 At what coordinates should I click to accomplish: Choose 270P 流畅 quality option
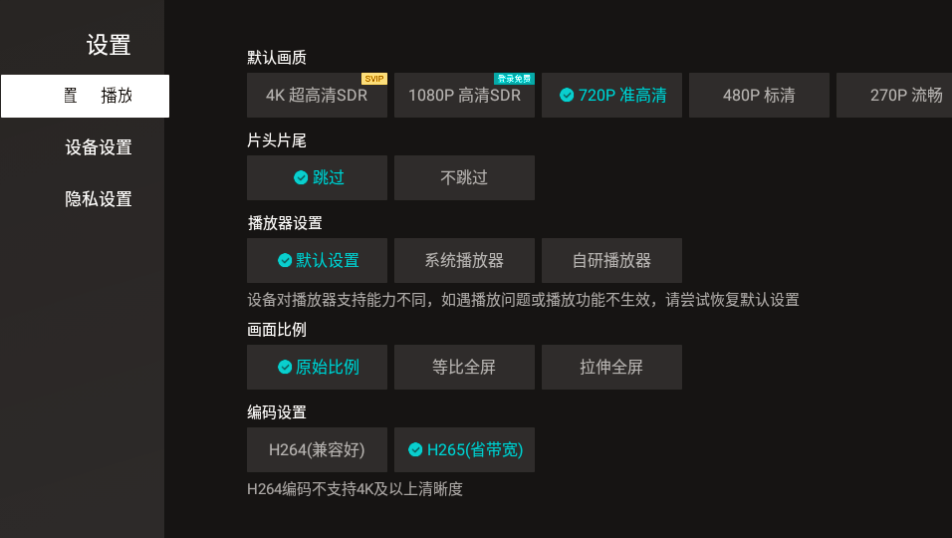(894, 95)
